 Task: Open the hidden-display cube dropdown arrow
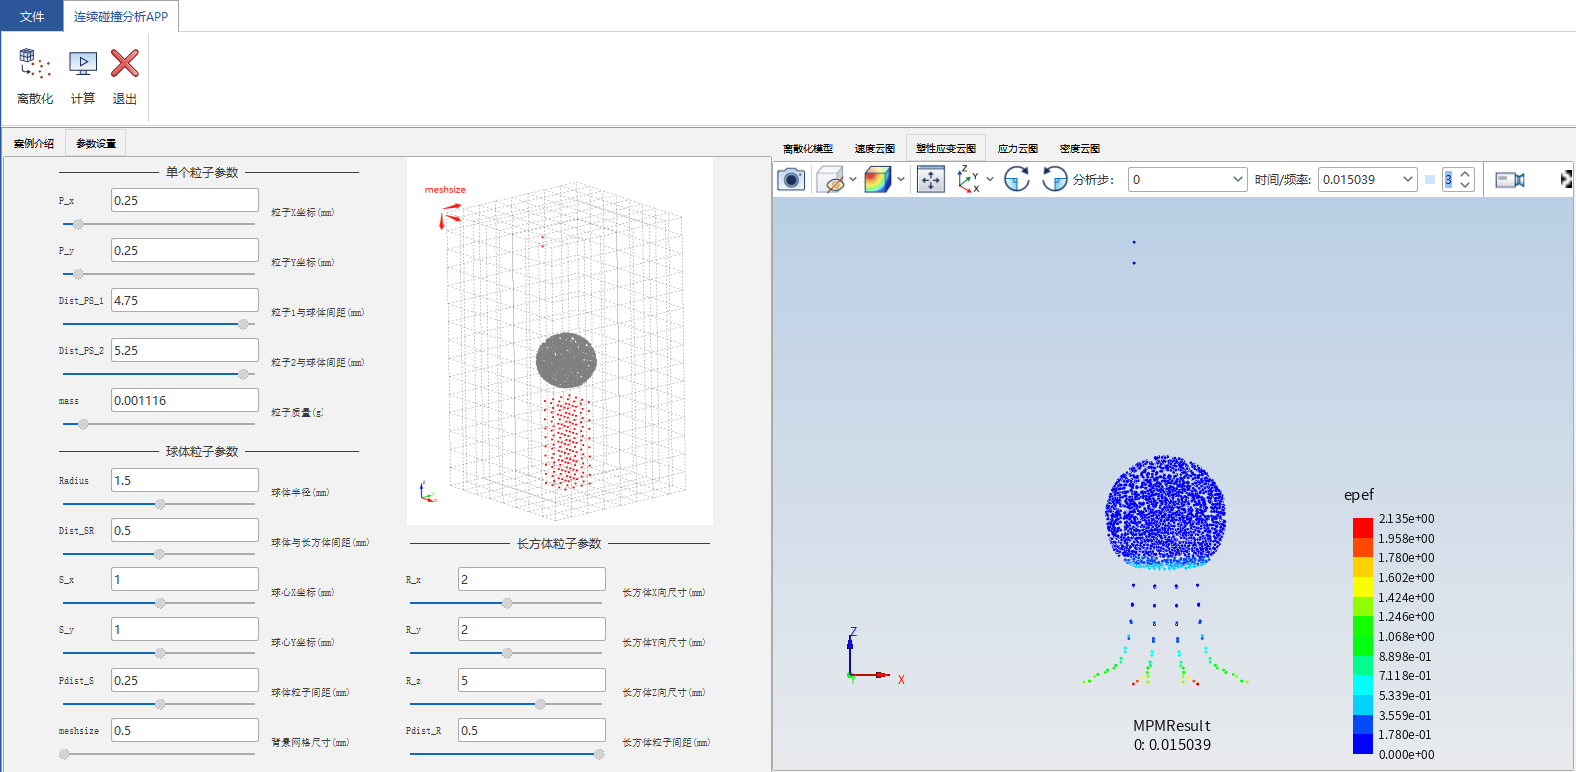pyautogui.click(x=853, y=179)
